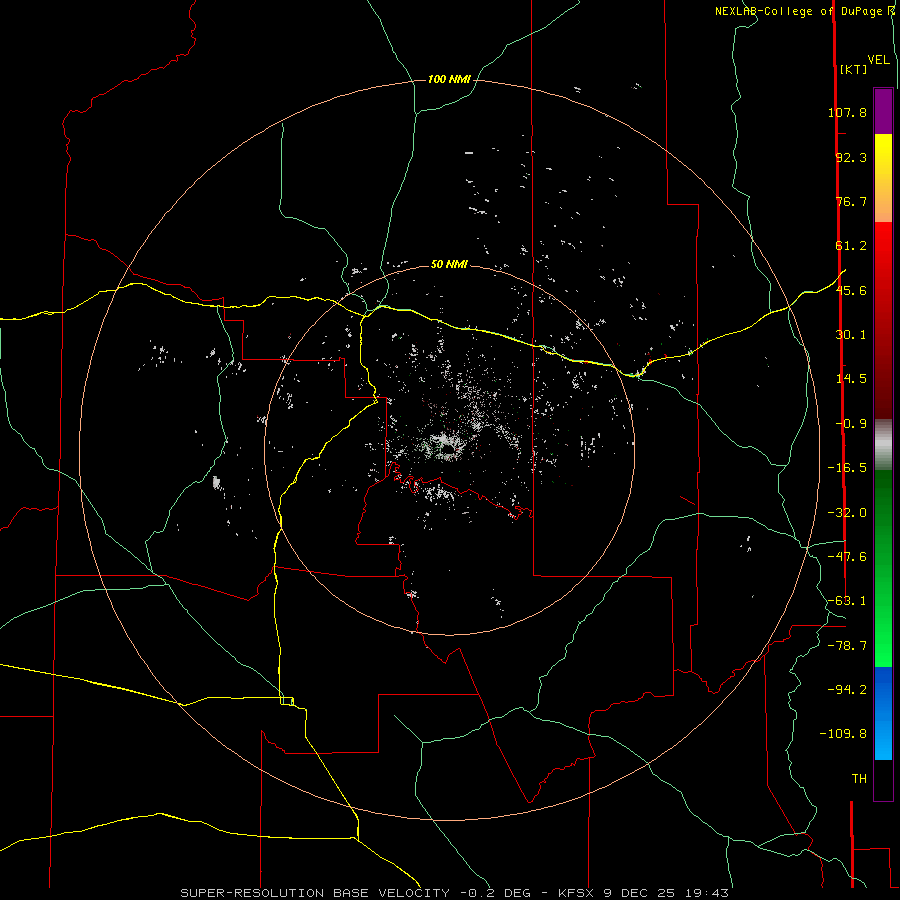Screen dimensions: 900x900
Task: Select the -78.7 legend value
Action: [x=847, y=646]
